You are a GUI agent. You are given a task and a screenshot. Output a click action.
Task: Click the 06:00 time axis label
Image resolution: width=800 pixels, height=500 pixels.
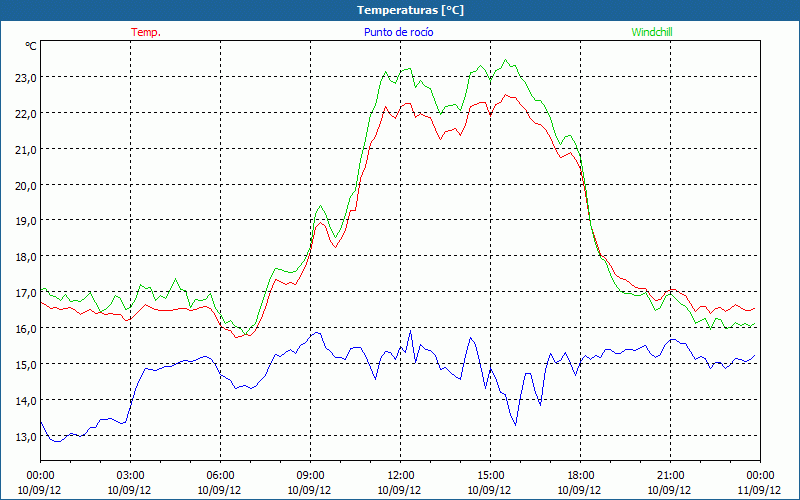(x=220, y=476)
